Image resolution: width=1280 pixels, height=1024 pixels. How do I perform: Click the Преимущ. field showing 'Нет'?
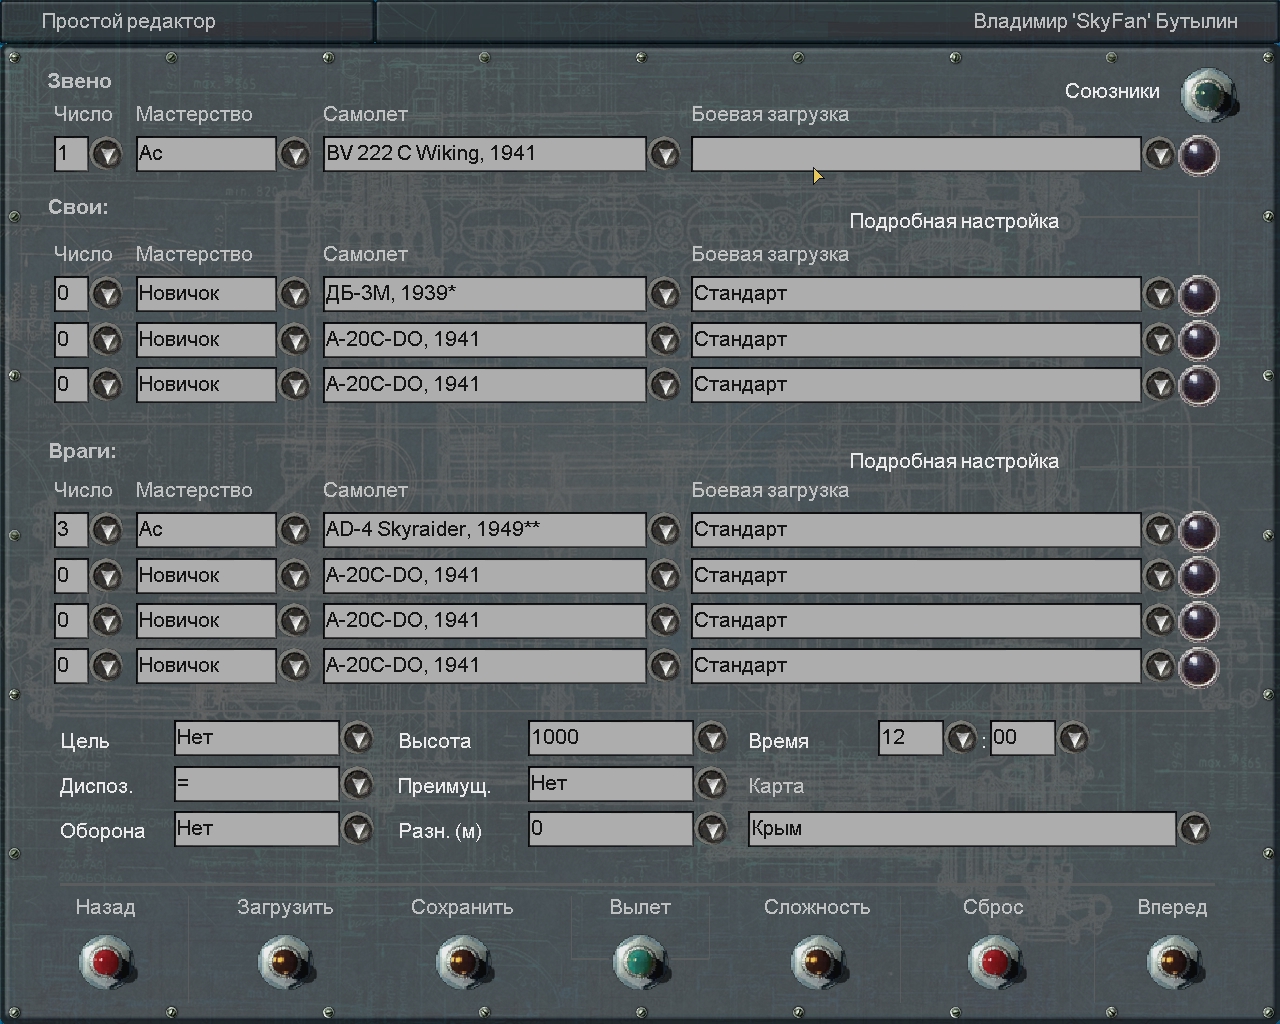[x=611, y=784]
